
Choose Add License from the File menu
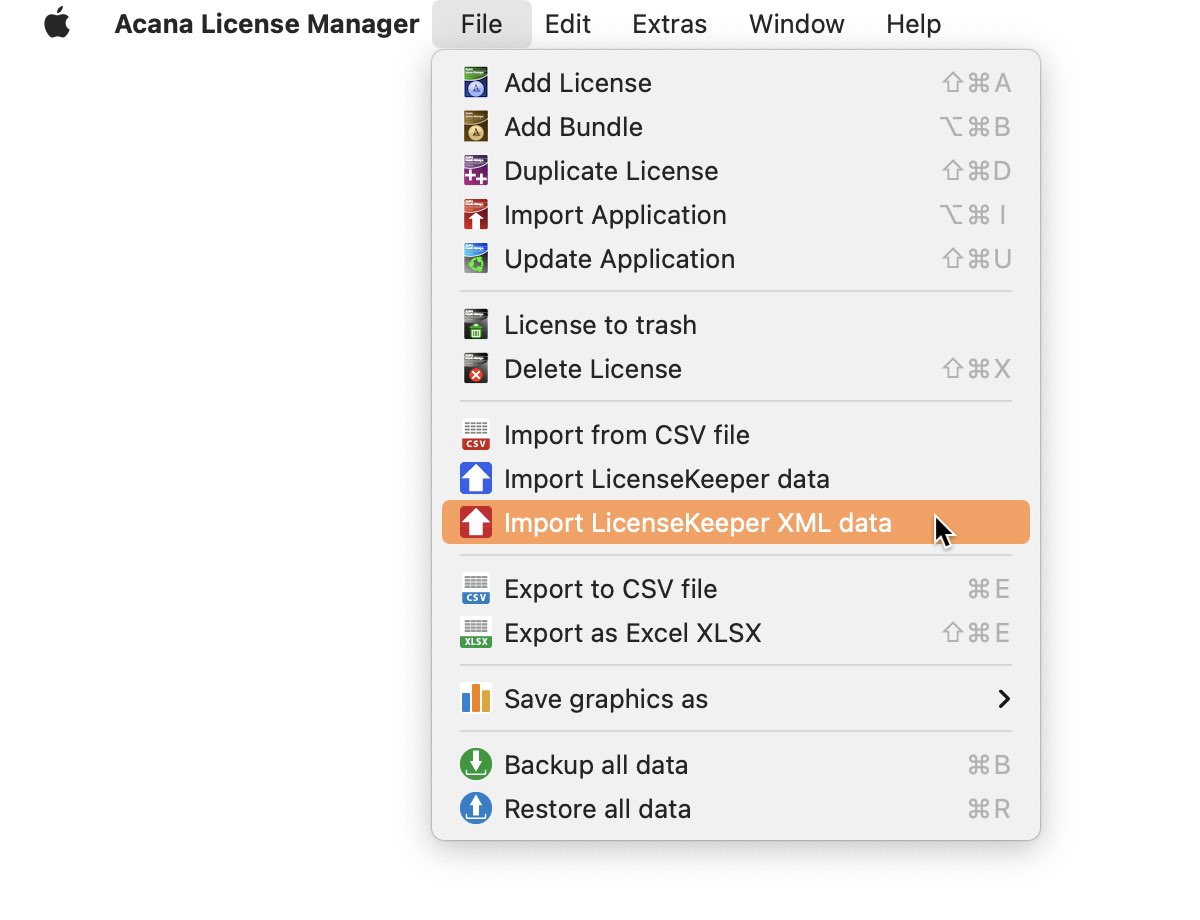click(x=736, y=83)
